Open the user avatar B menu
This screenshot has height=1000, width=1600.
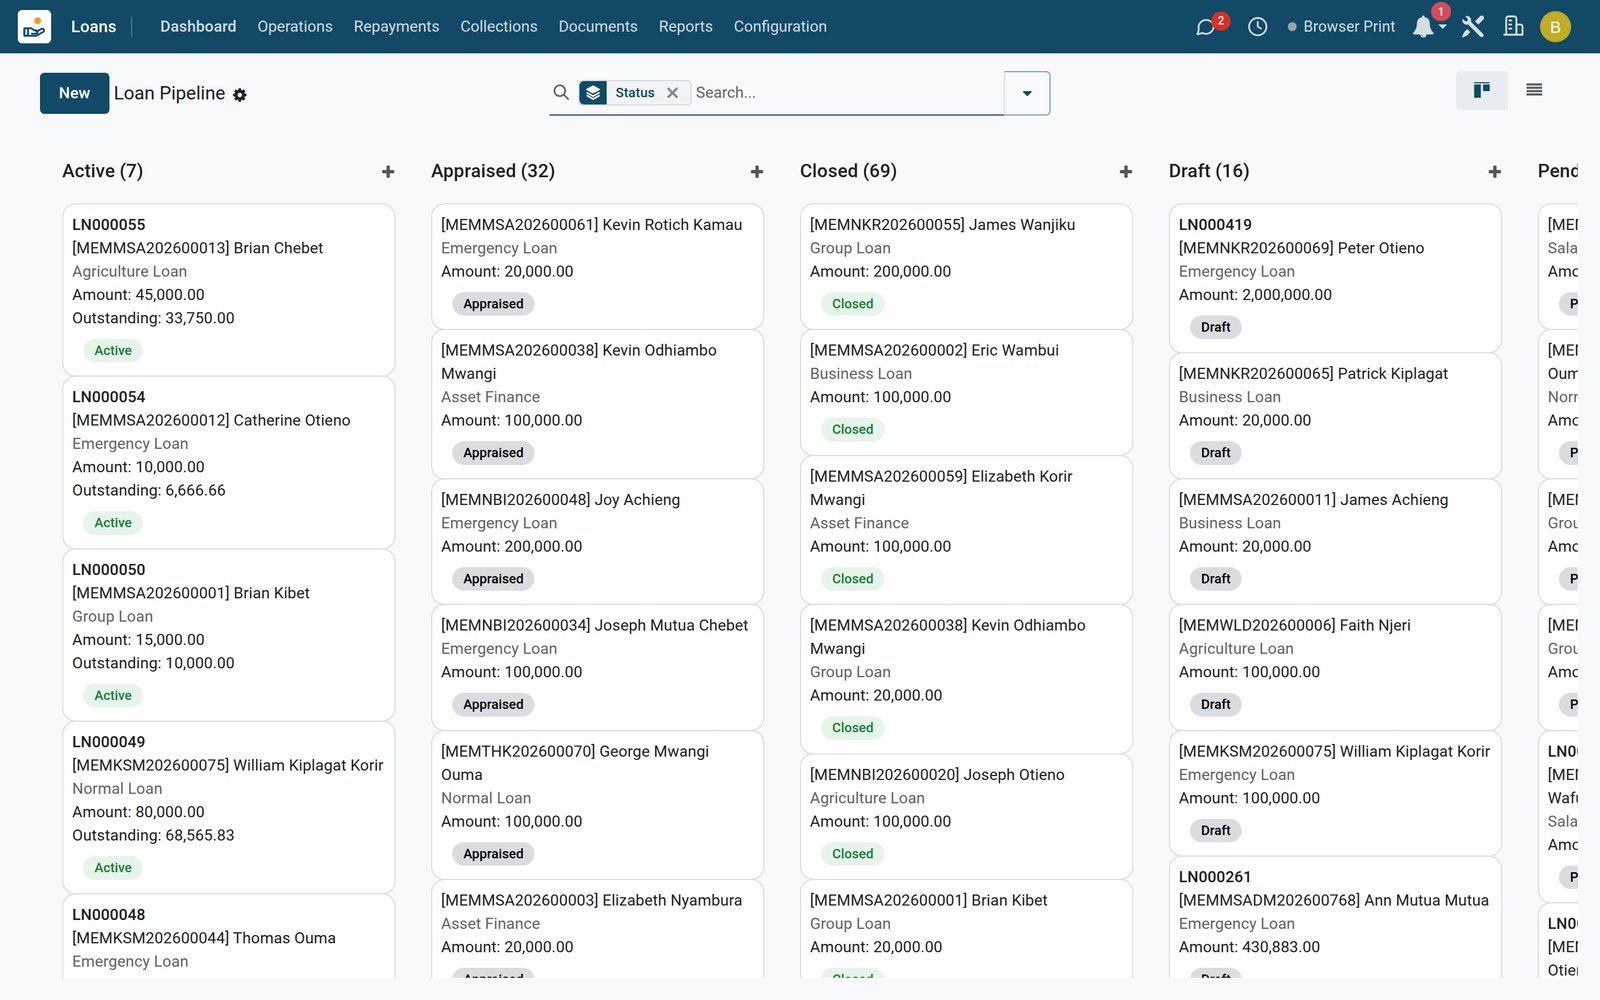tap(1555, 27)
